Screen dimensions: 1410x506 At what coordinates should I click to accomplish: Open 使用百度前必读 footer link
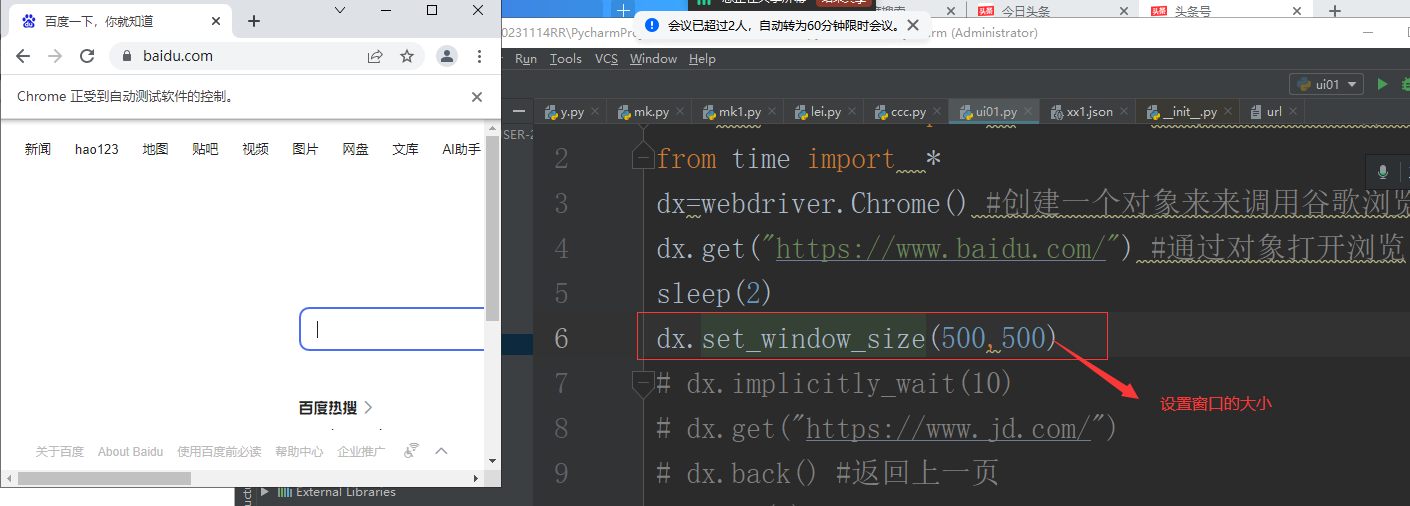pyautogui.click(x=219, y=452)
